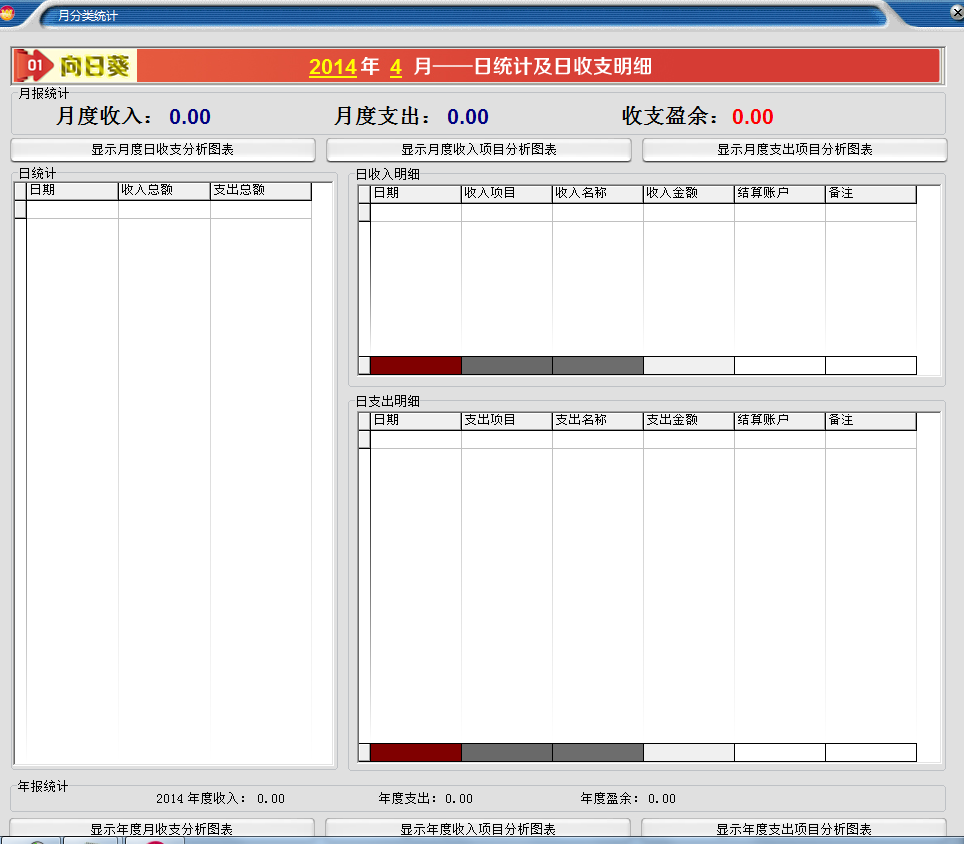964x844 pixels.
Task: Click the 收入总额 column header in 日统计
Action: [x=164, y=191]
